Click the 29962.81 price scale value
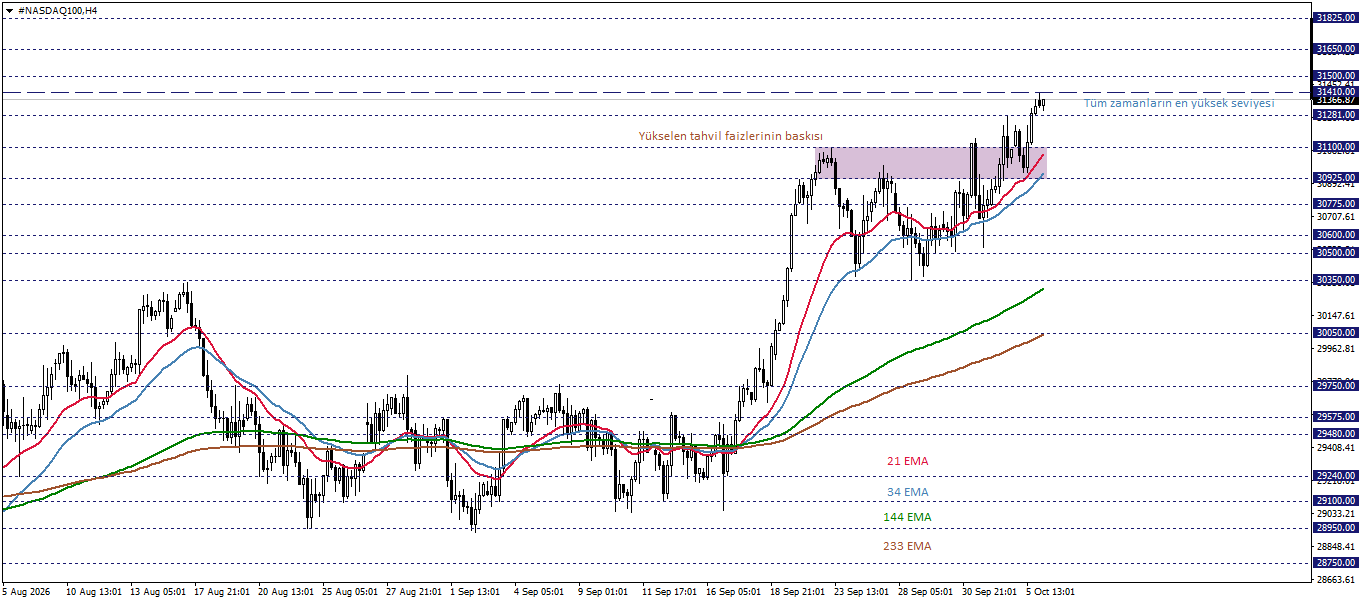1362x603 pixels. point(1335,349)
